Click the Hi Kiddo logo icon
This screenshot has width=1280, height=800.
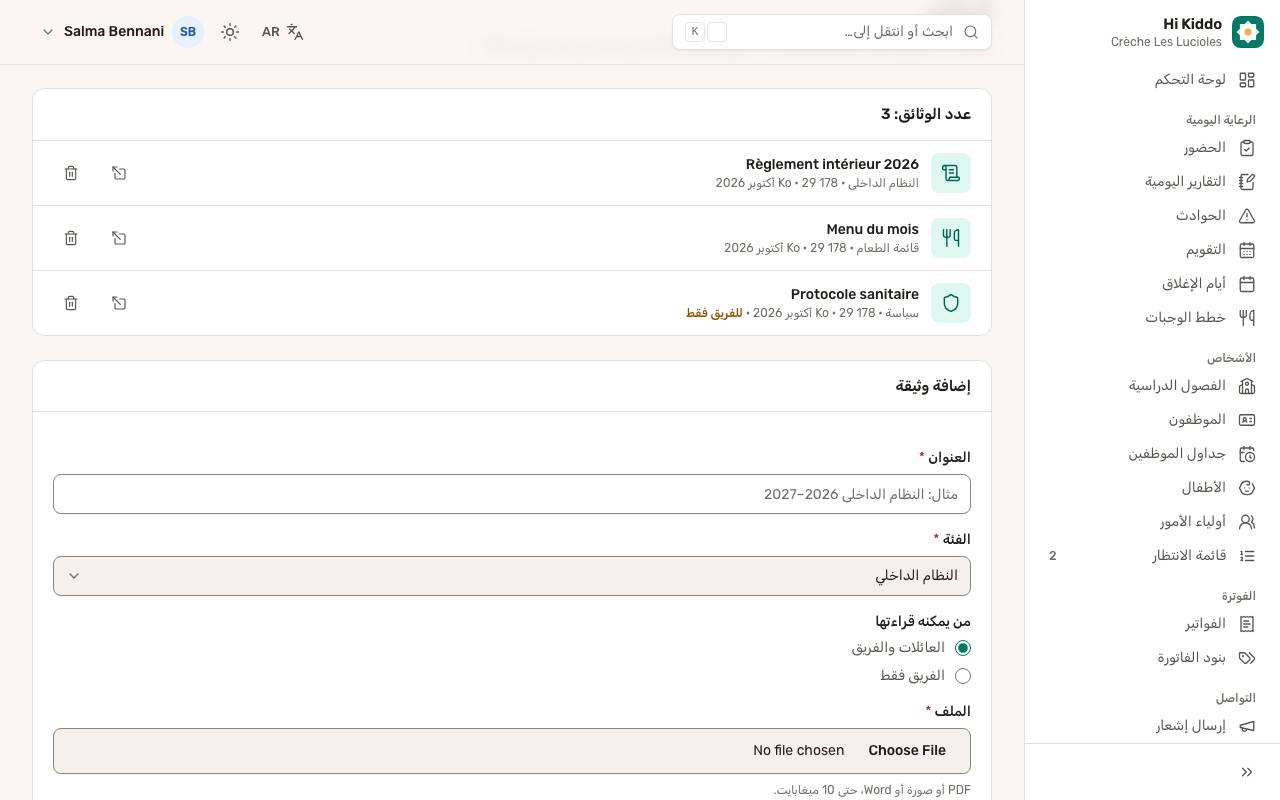pos(1248,32)
